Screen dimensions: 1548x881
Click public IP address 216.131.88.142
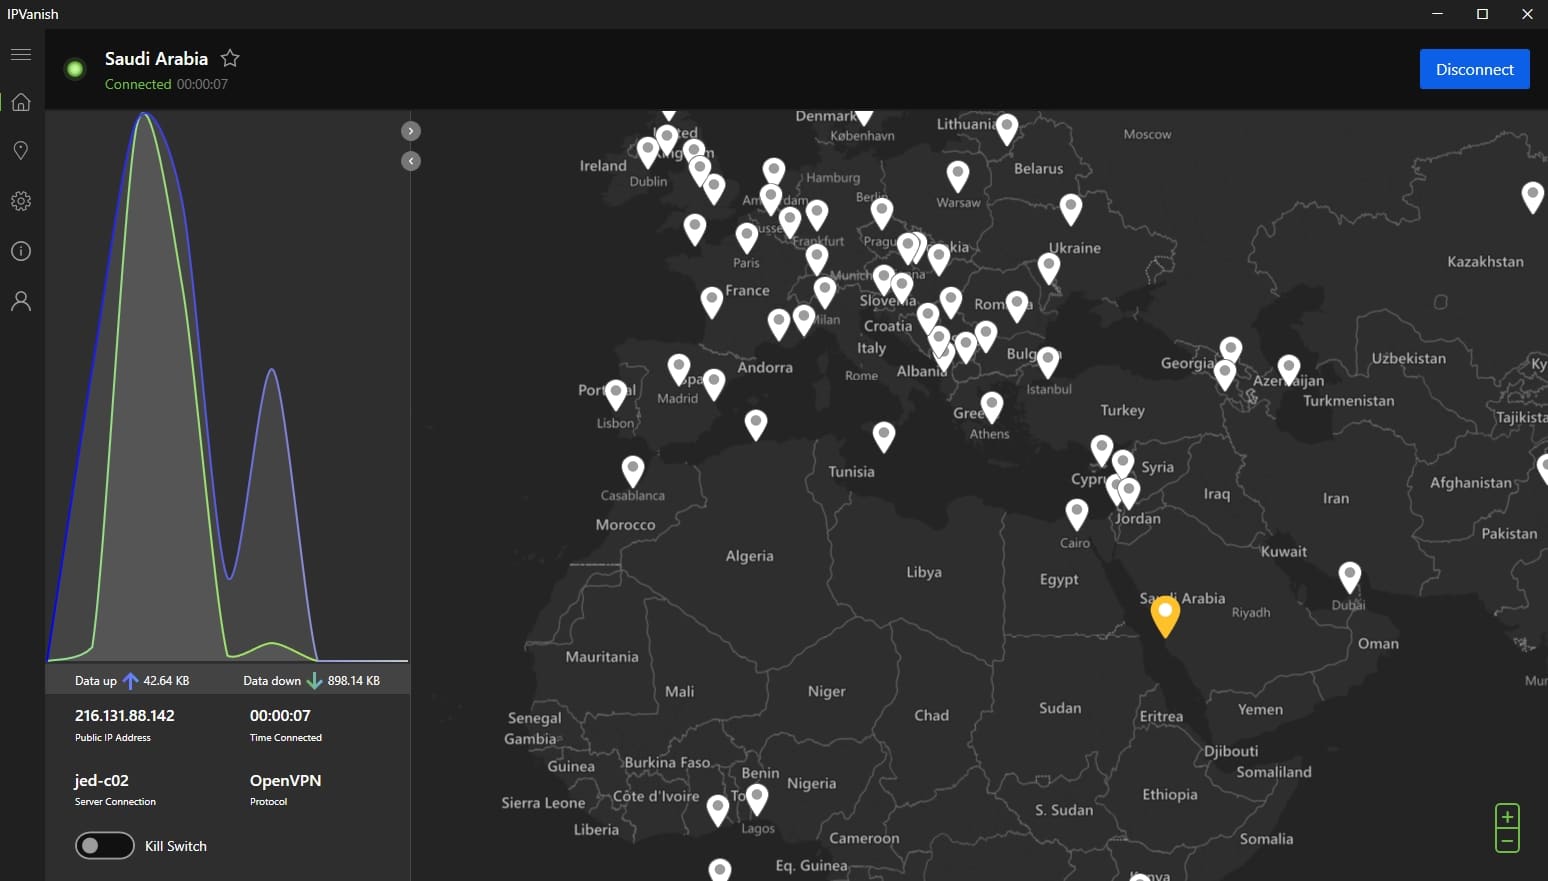[125, 716]
